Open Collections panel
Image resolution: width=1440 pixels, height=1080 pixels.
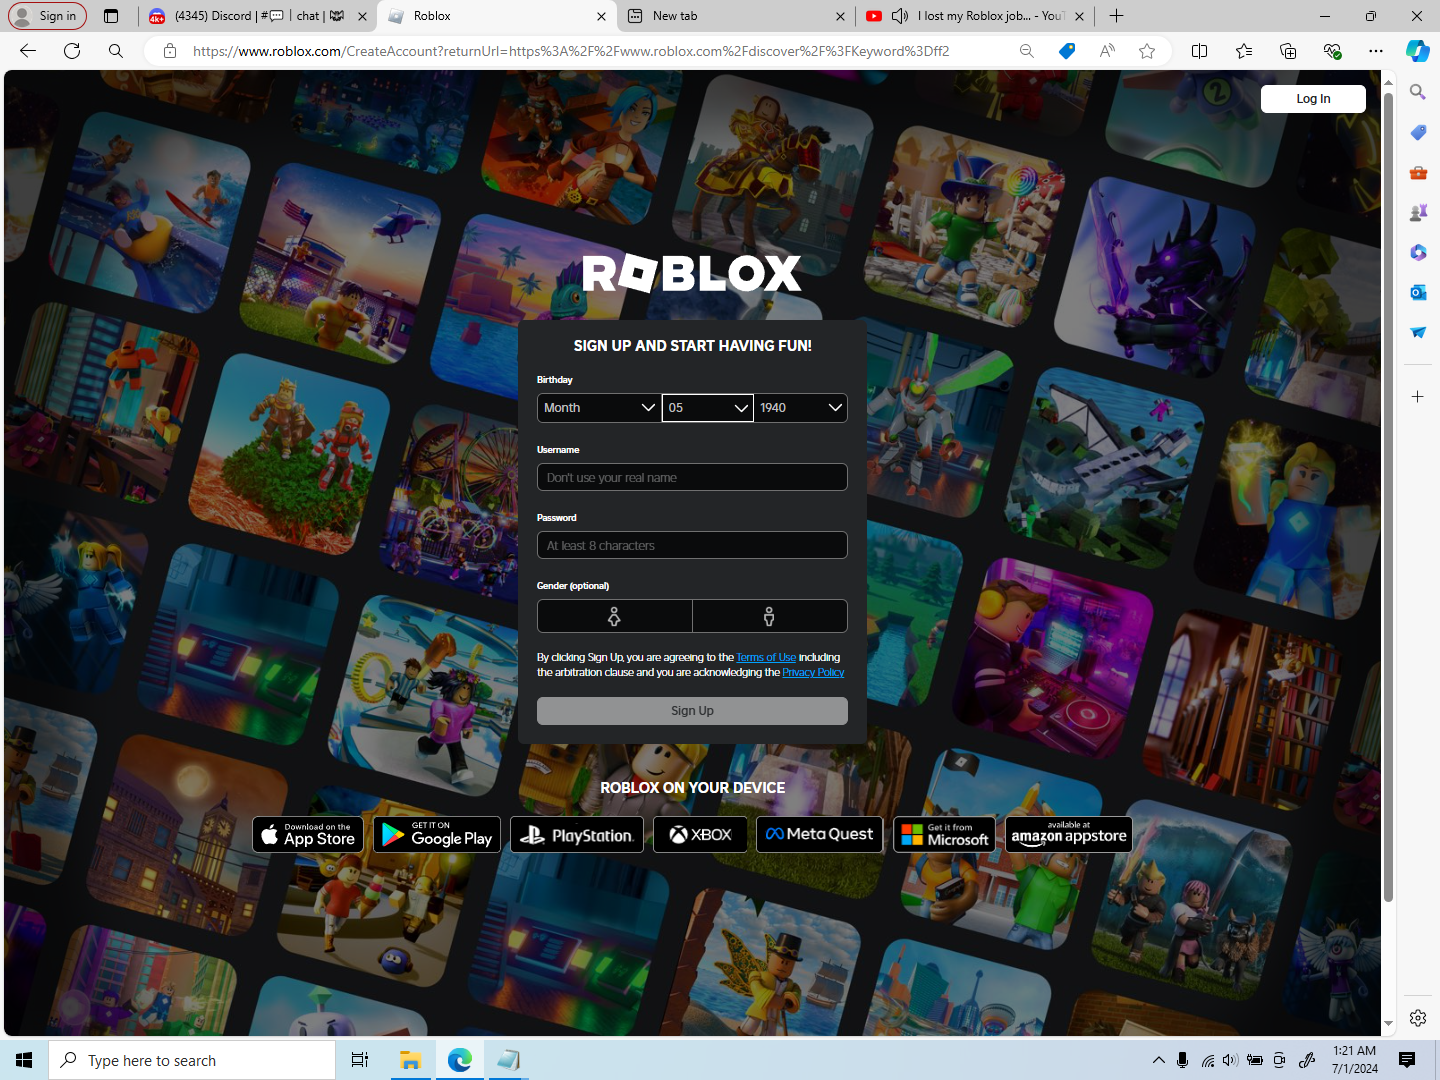(x=1288, y=51)
